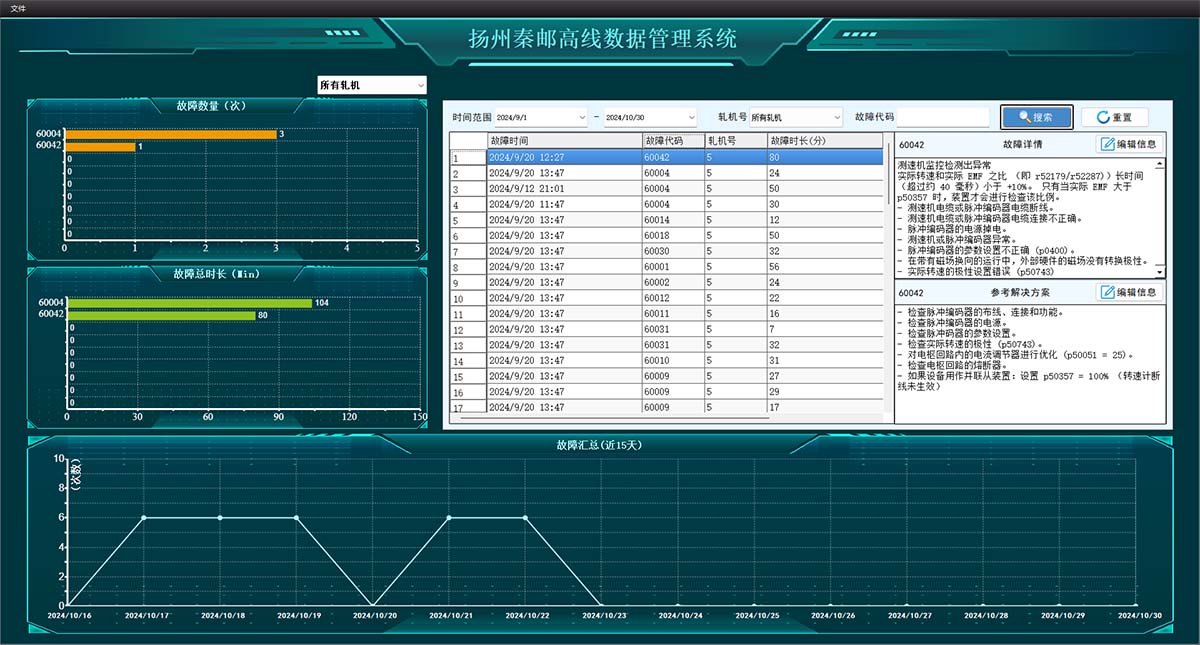Click the 故障详情 text scroll-up arrow
This screenshot has width=1200, height=645.
click(x=1160, y=163)
